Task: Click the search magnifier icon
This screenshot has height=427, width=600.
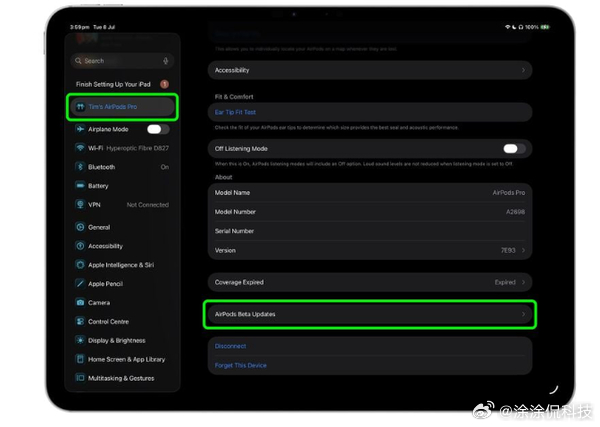Action: (x=78, y=61)
